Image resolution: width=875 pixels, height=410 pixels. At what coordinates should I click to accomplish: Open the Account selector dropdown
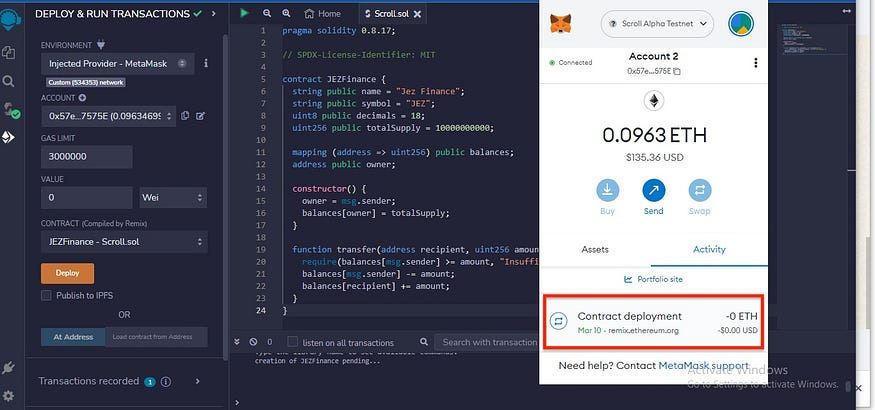click(108, 116)
